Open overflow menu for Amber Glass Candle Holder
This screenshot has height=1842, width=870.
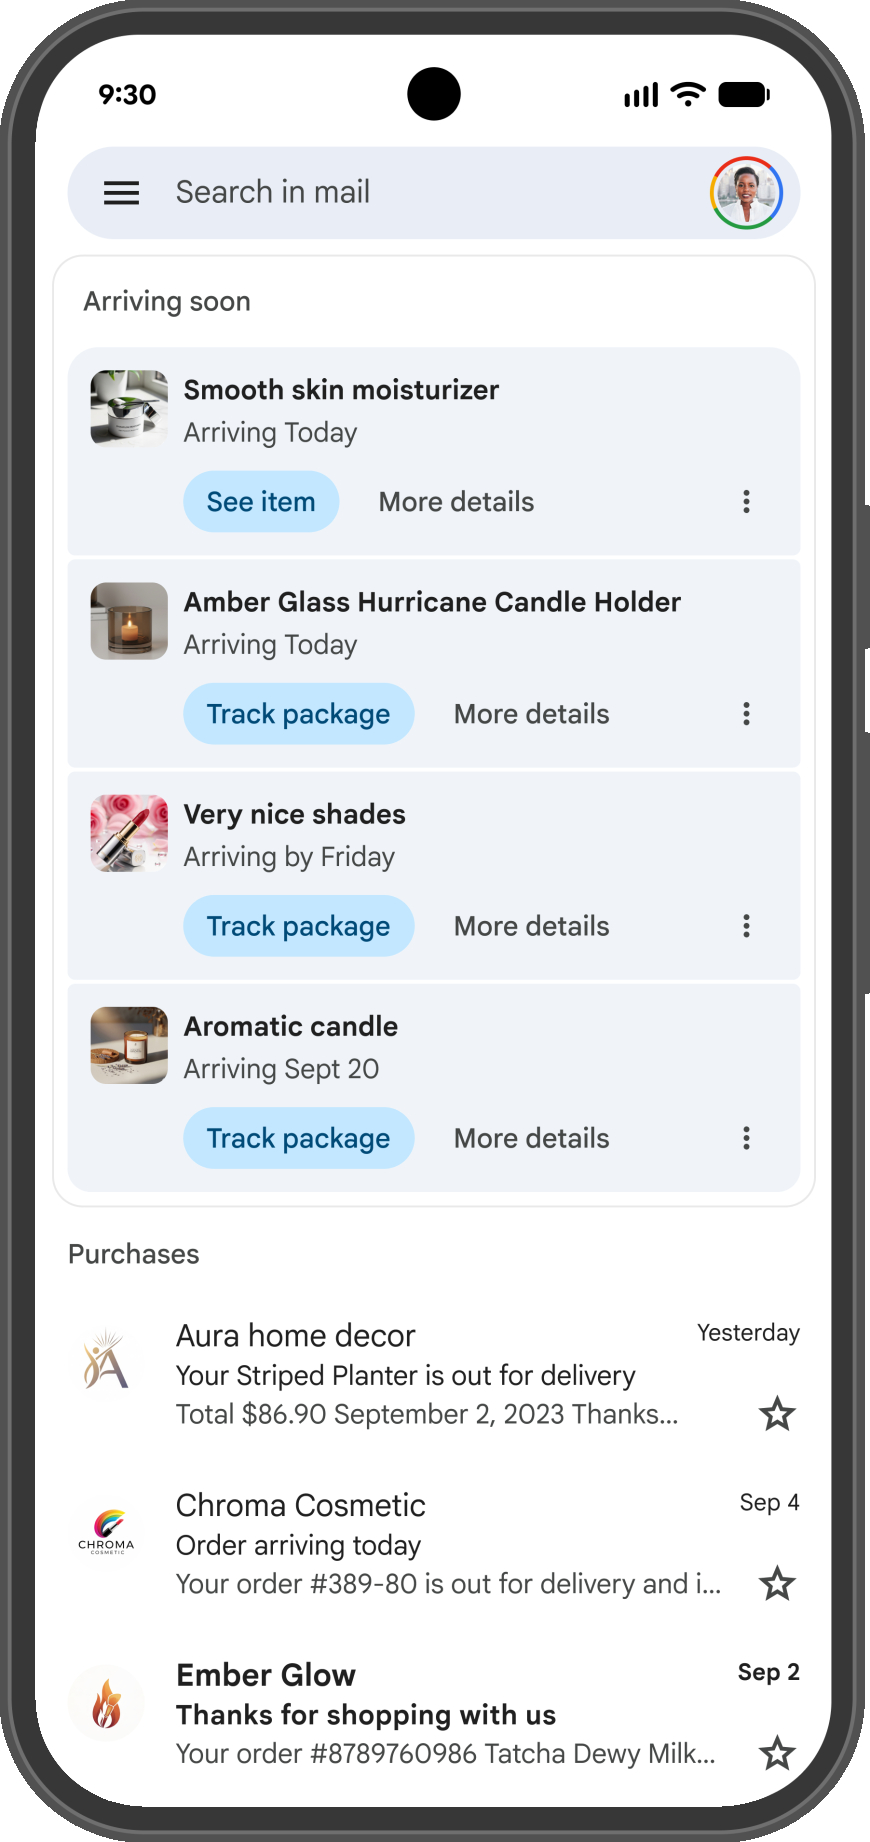pos(746,714)
